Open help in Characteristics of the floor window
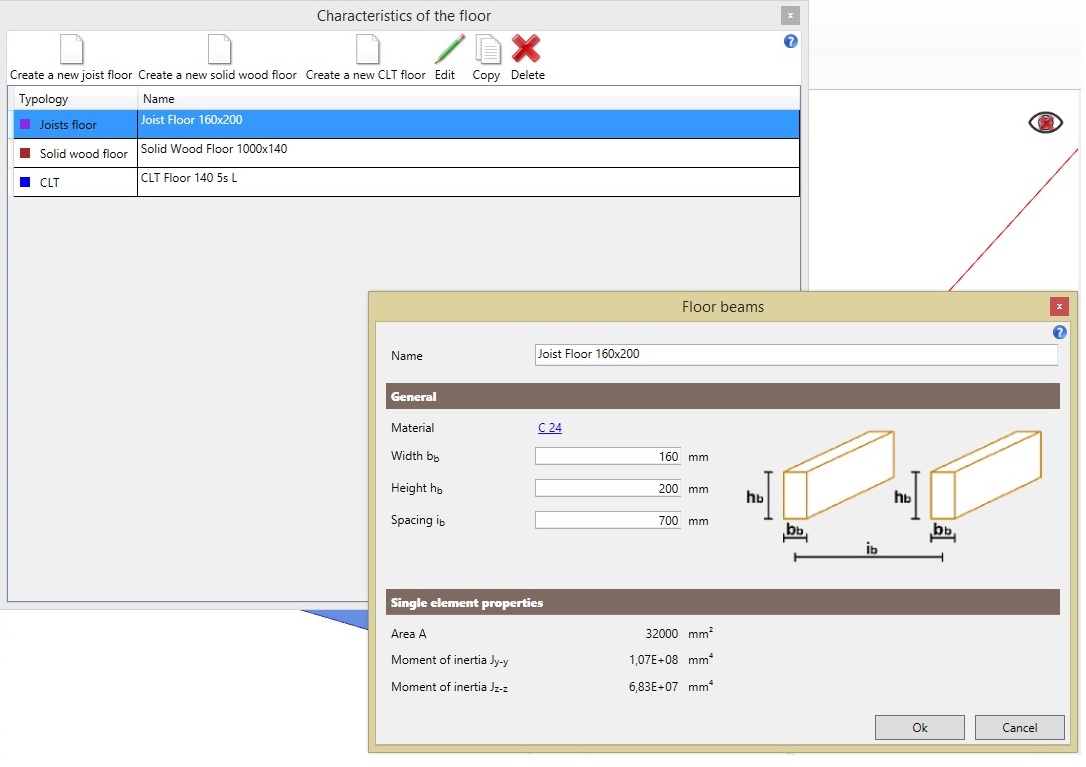This screenshot has height=767, width=1086. (x=790, y=42)
